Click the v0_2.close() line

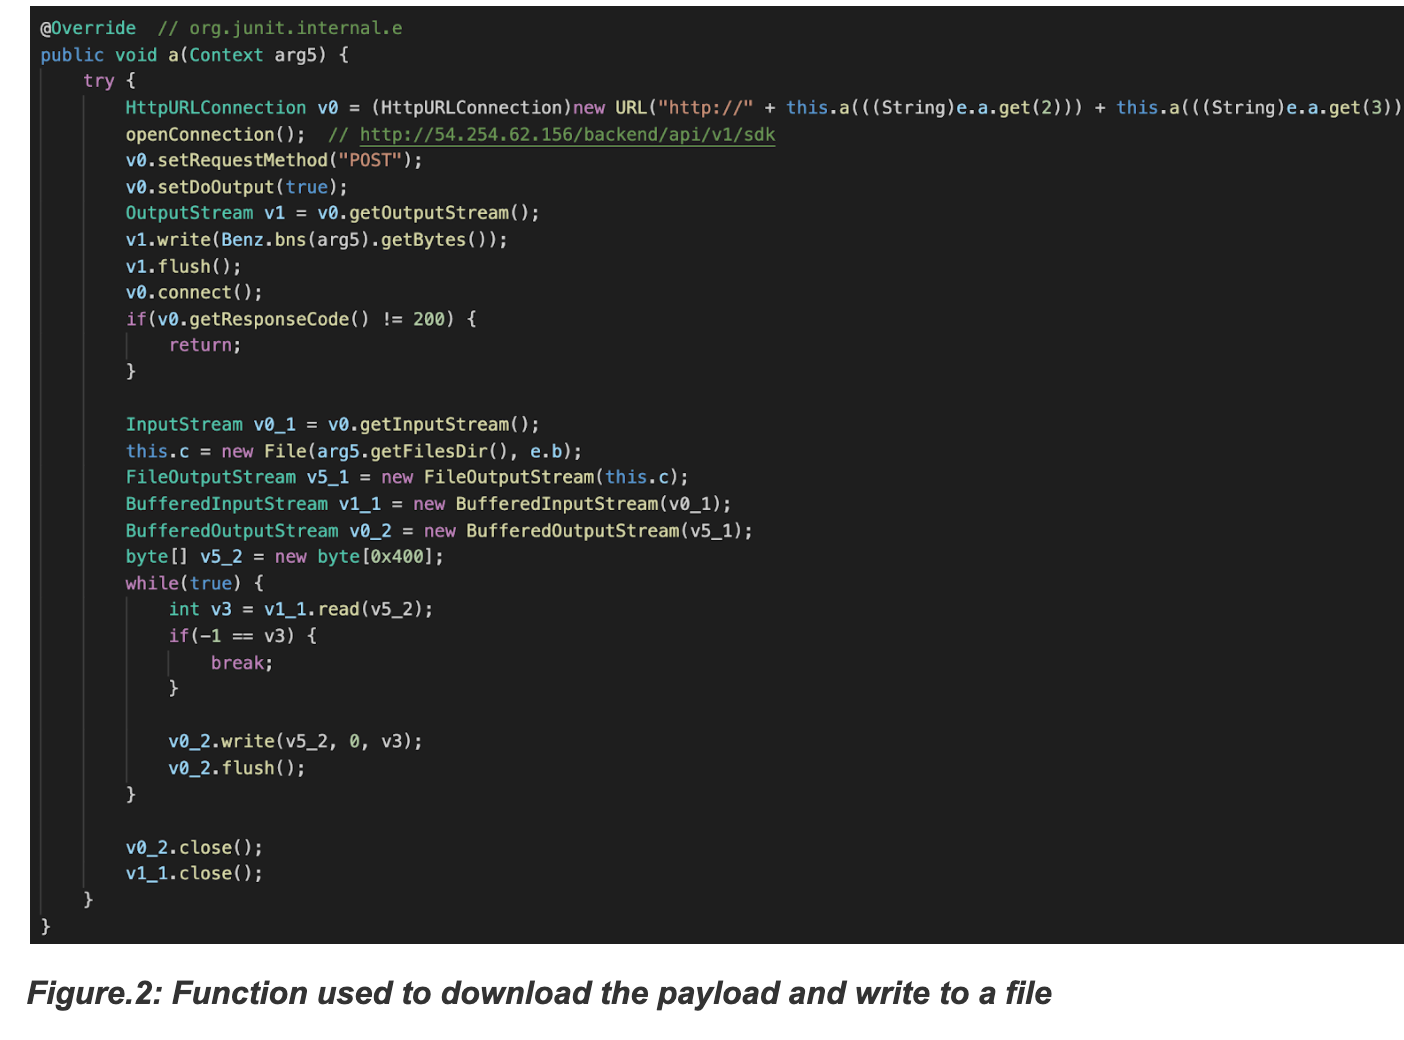pos(194,848)
